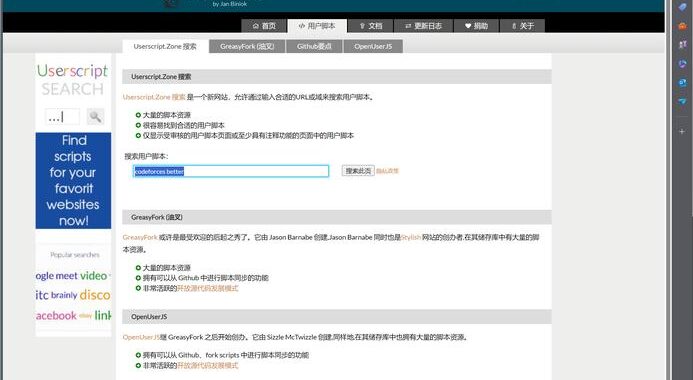Image resolution: width=693 pixels, height=380 pixels.
Task: Click popular search tag itc
Action: (42, 295)
